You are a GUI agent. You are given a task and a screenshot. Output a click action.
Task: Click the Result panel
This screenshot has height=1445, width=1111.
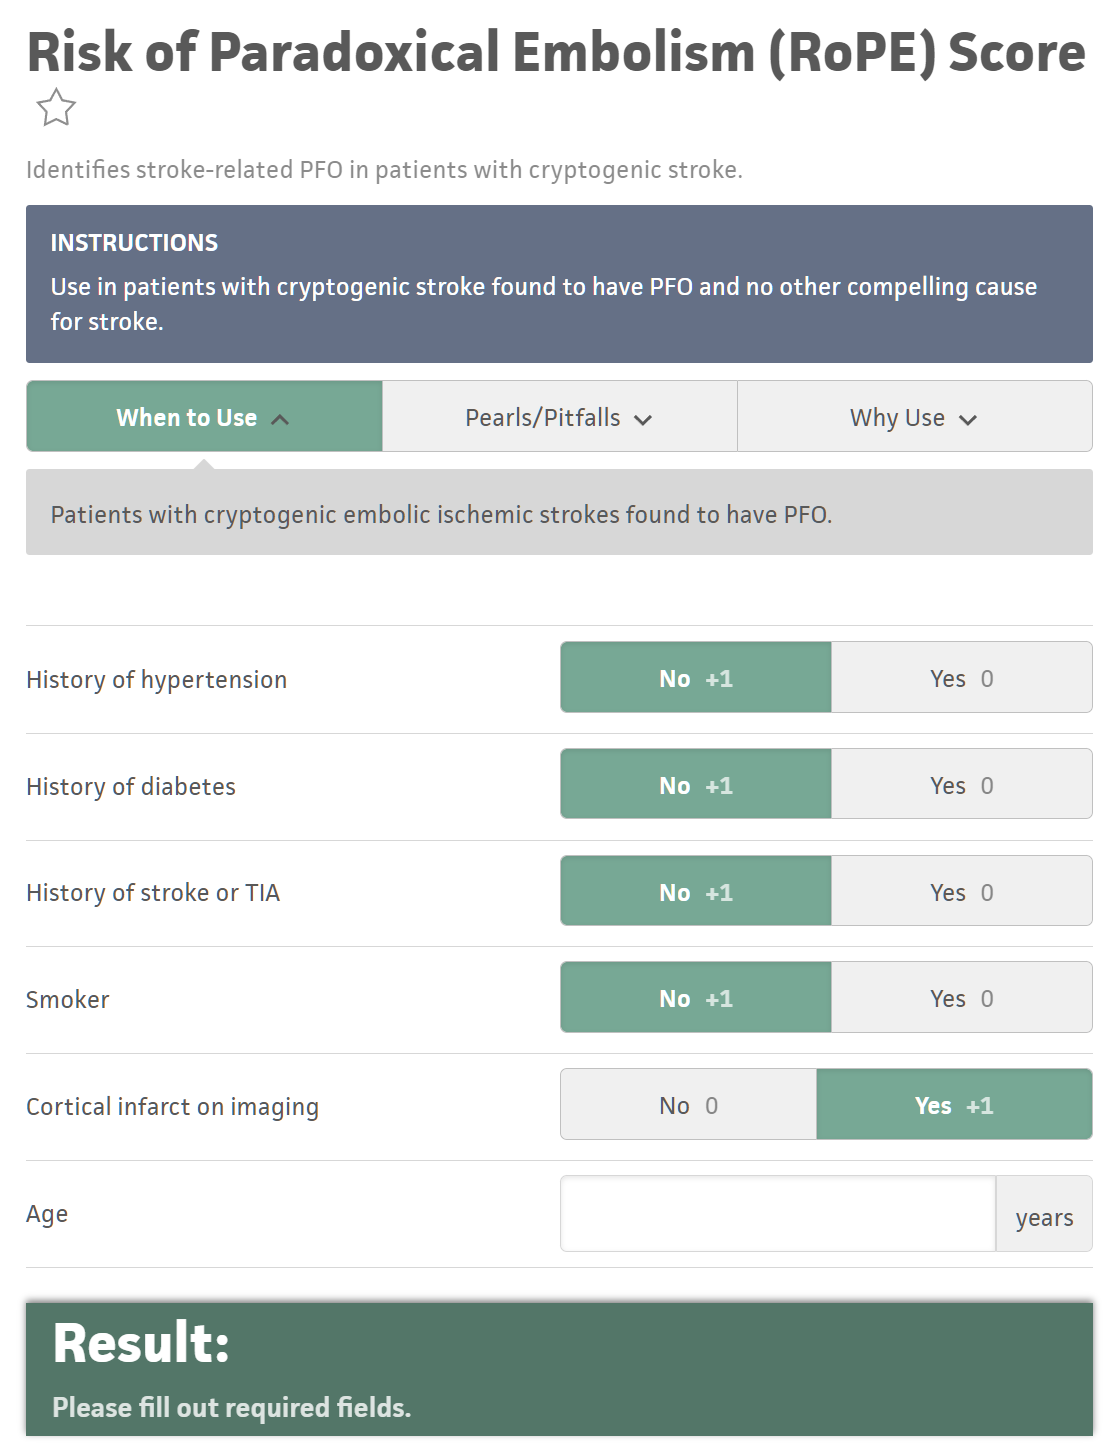point(559,1369)
